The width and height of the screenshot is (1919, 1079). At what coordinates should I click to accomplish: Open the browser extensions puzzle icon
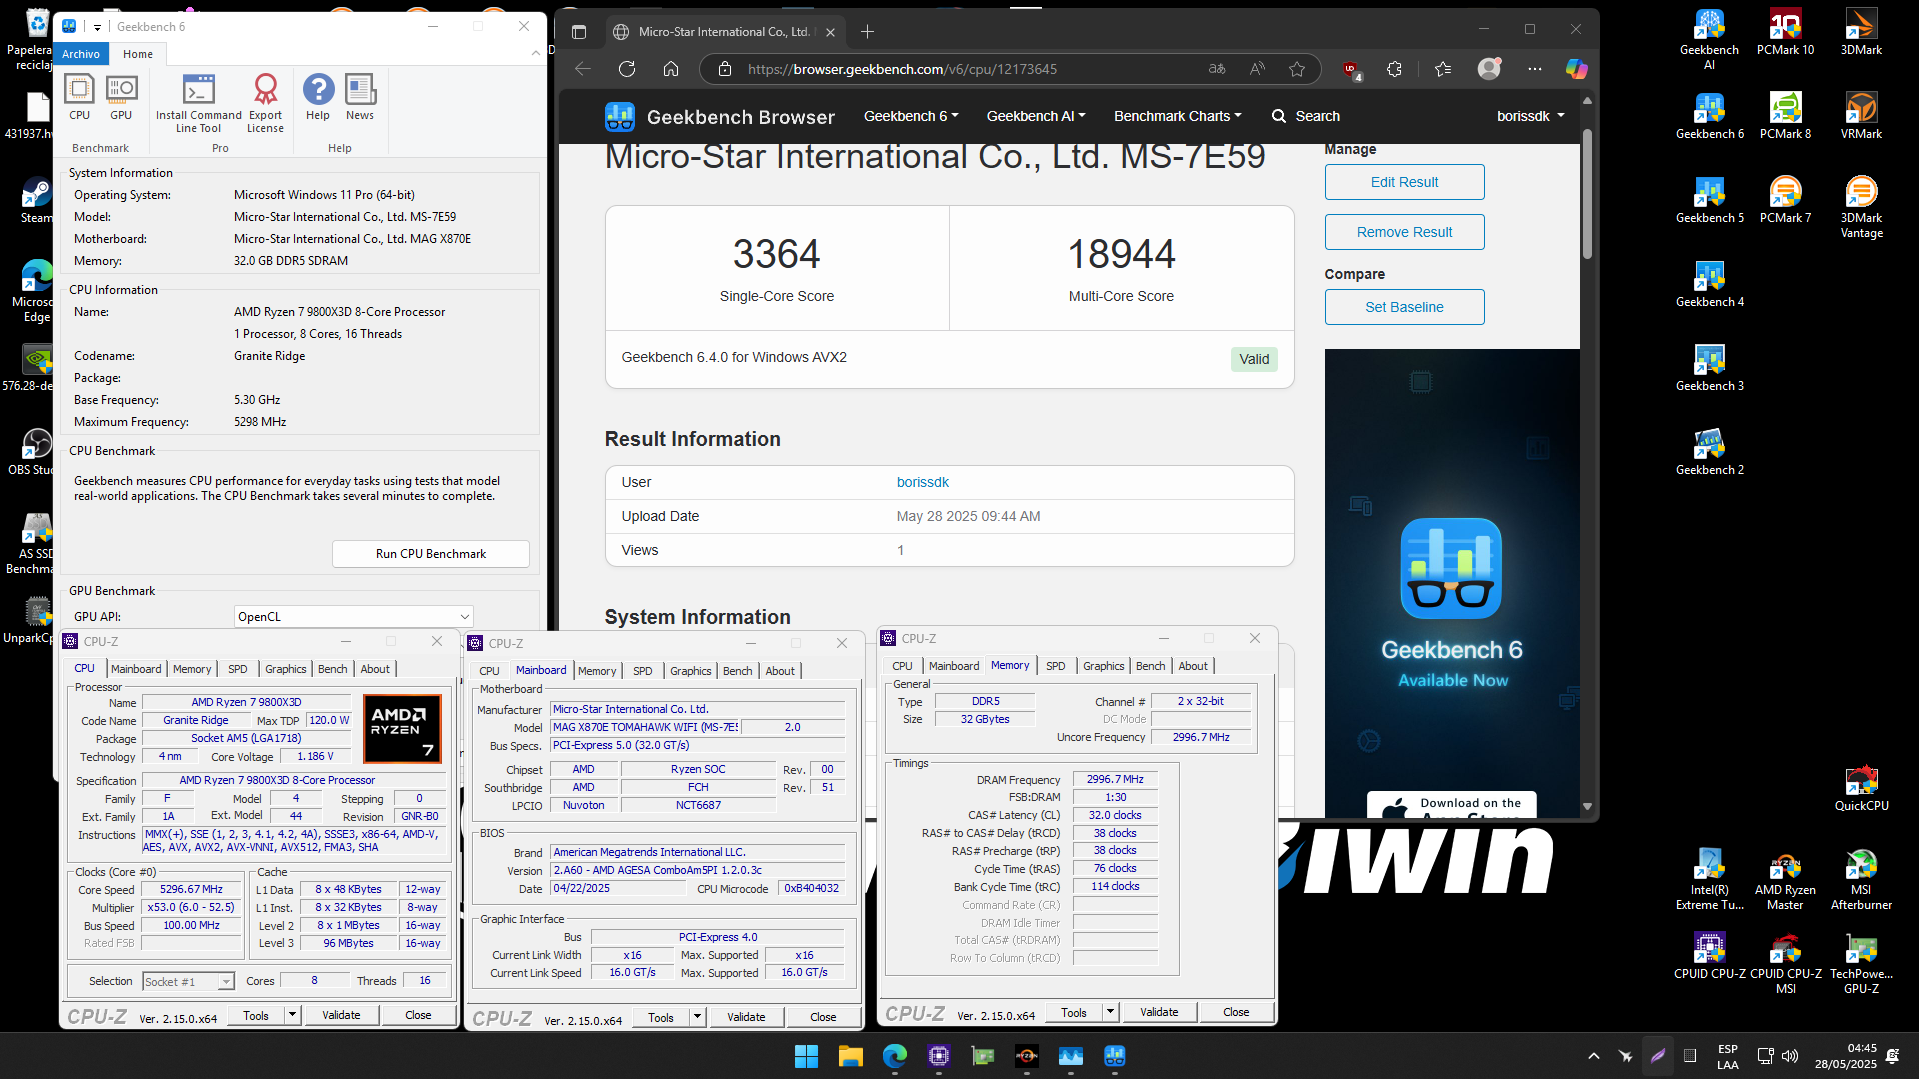coord(1394,69)
